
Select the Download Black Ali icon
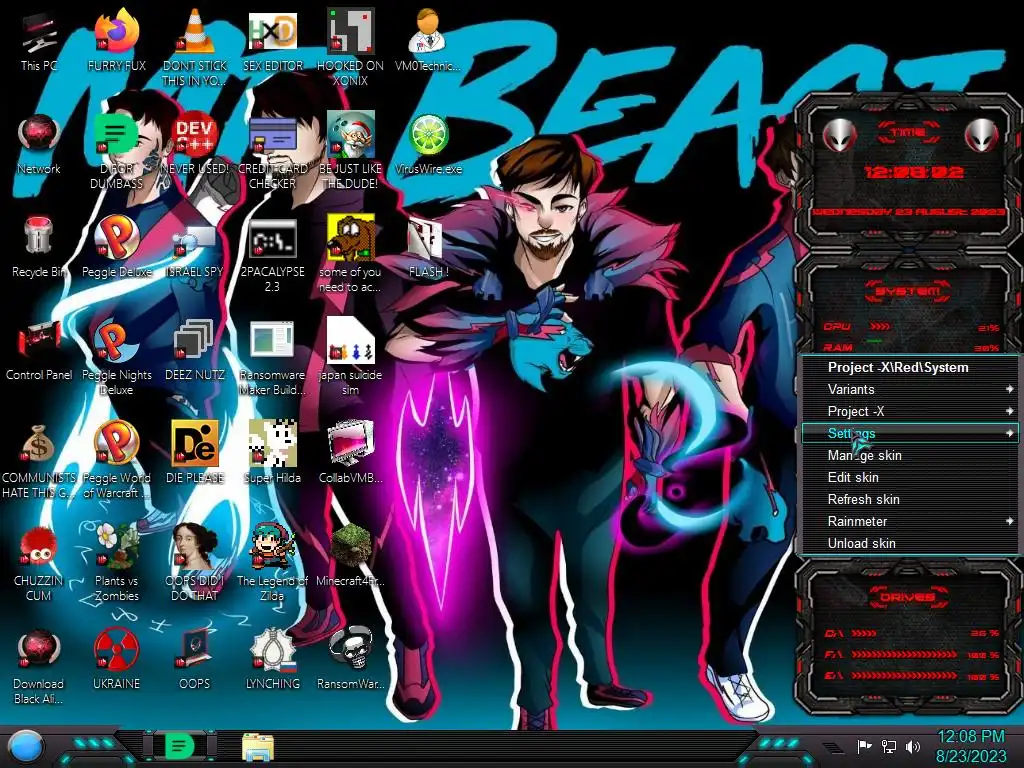(x=39, y=650)
